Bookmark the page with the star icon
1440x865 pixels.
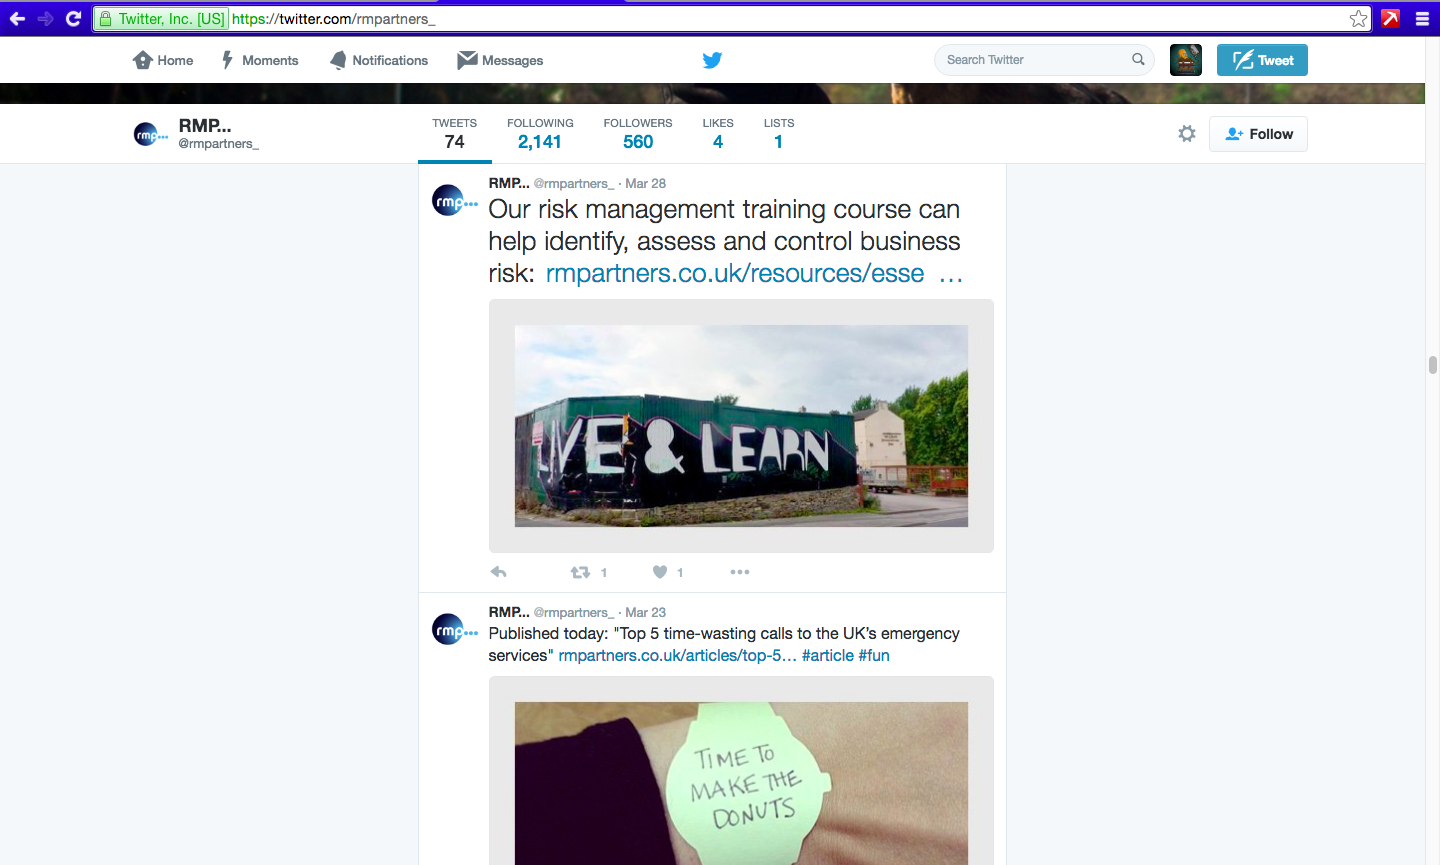[1358, 18]
